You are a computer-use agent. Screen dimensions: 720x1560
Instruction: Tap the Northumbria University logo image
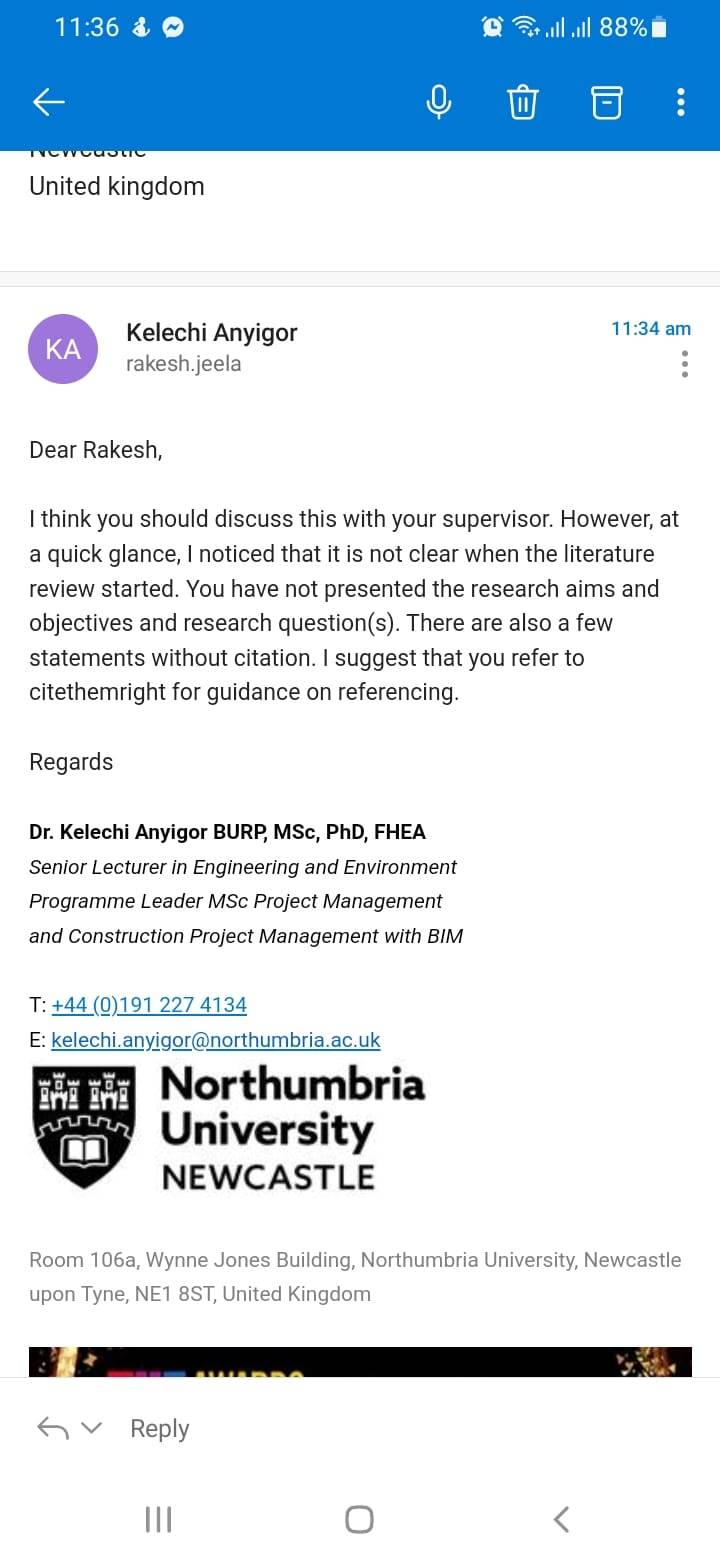pyautogui.click(x=230, y=1126)
